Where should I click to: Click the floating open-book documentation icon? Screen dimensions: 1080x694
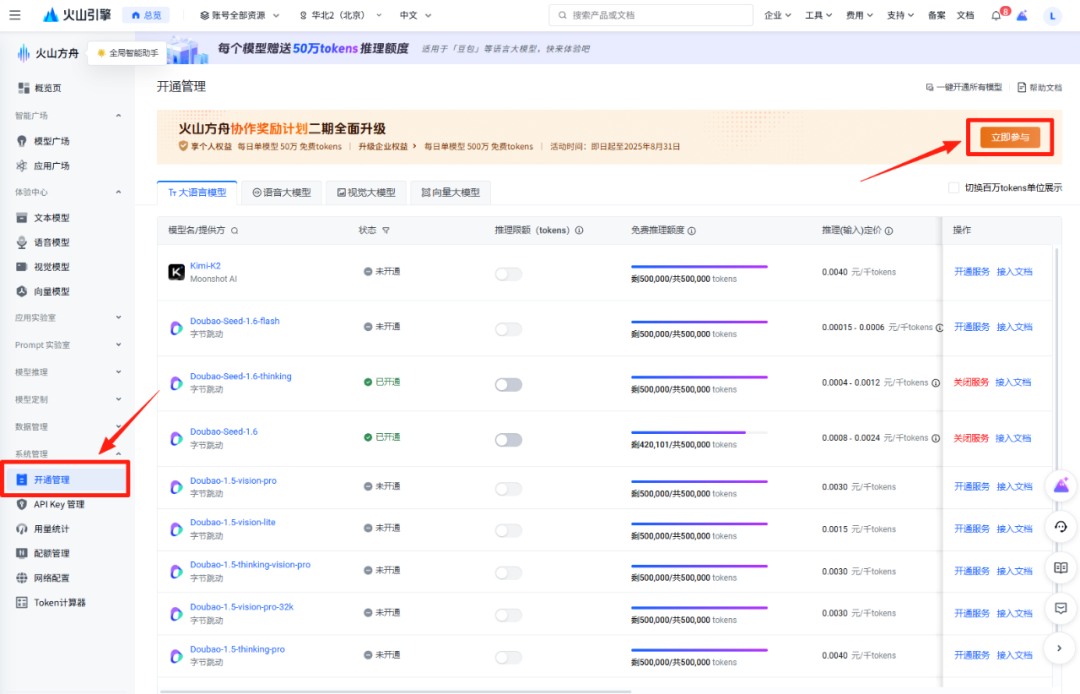pyautogui.click(x=1061, y=567)
